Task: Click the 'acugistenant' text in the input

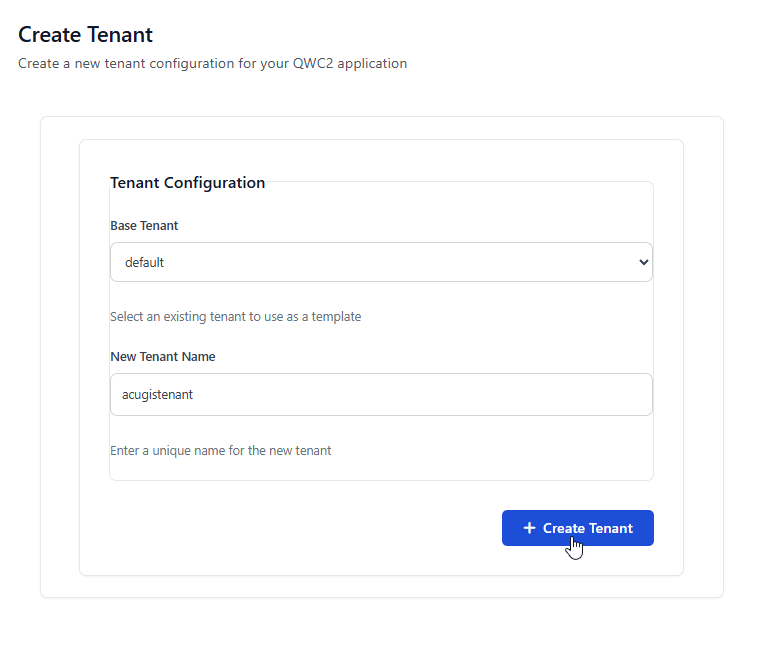Action: coord(157,395)
